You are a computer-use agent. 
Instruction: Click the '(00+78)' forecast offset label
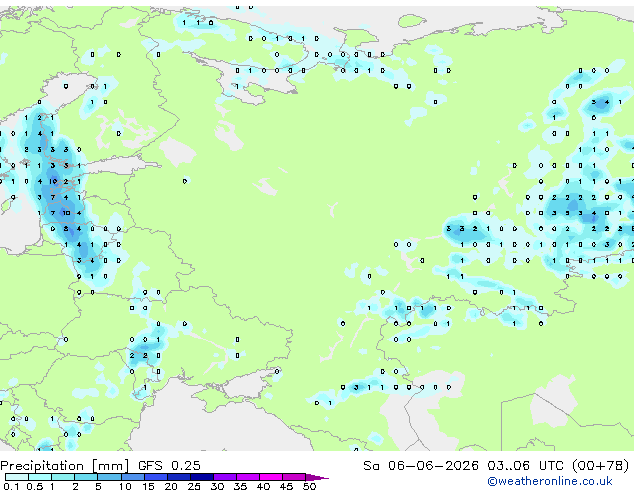pos(600,466)
